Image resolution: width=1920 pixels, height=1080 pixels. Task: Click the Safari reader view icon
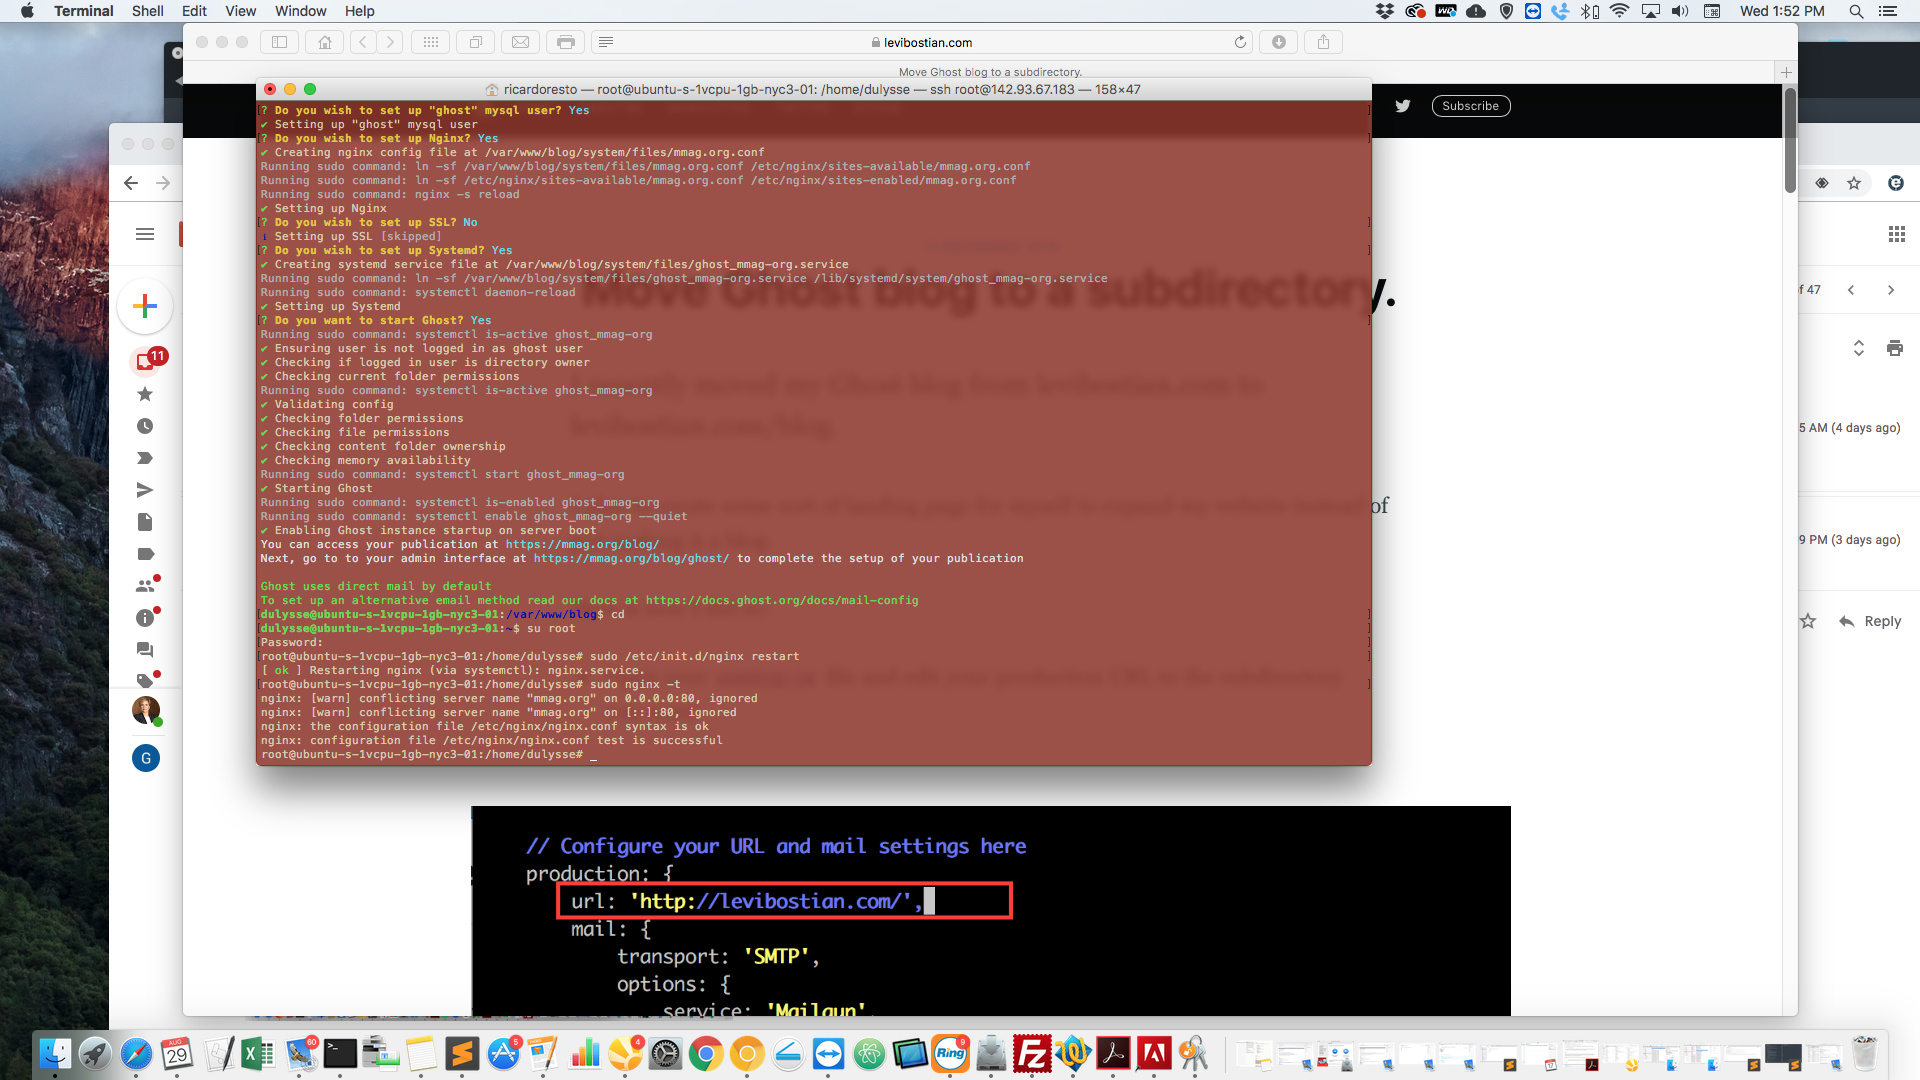coord(606,42)
